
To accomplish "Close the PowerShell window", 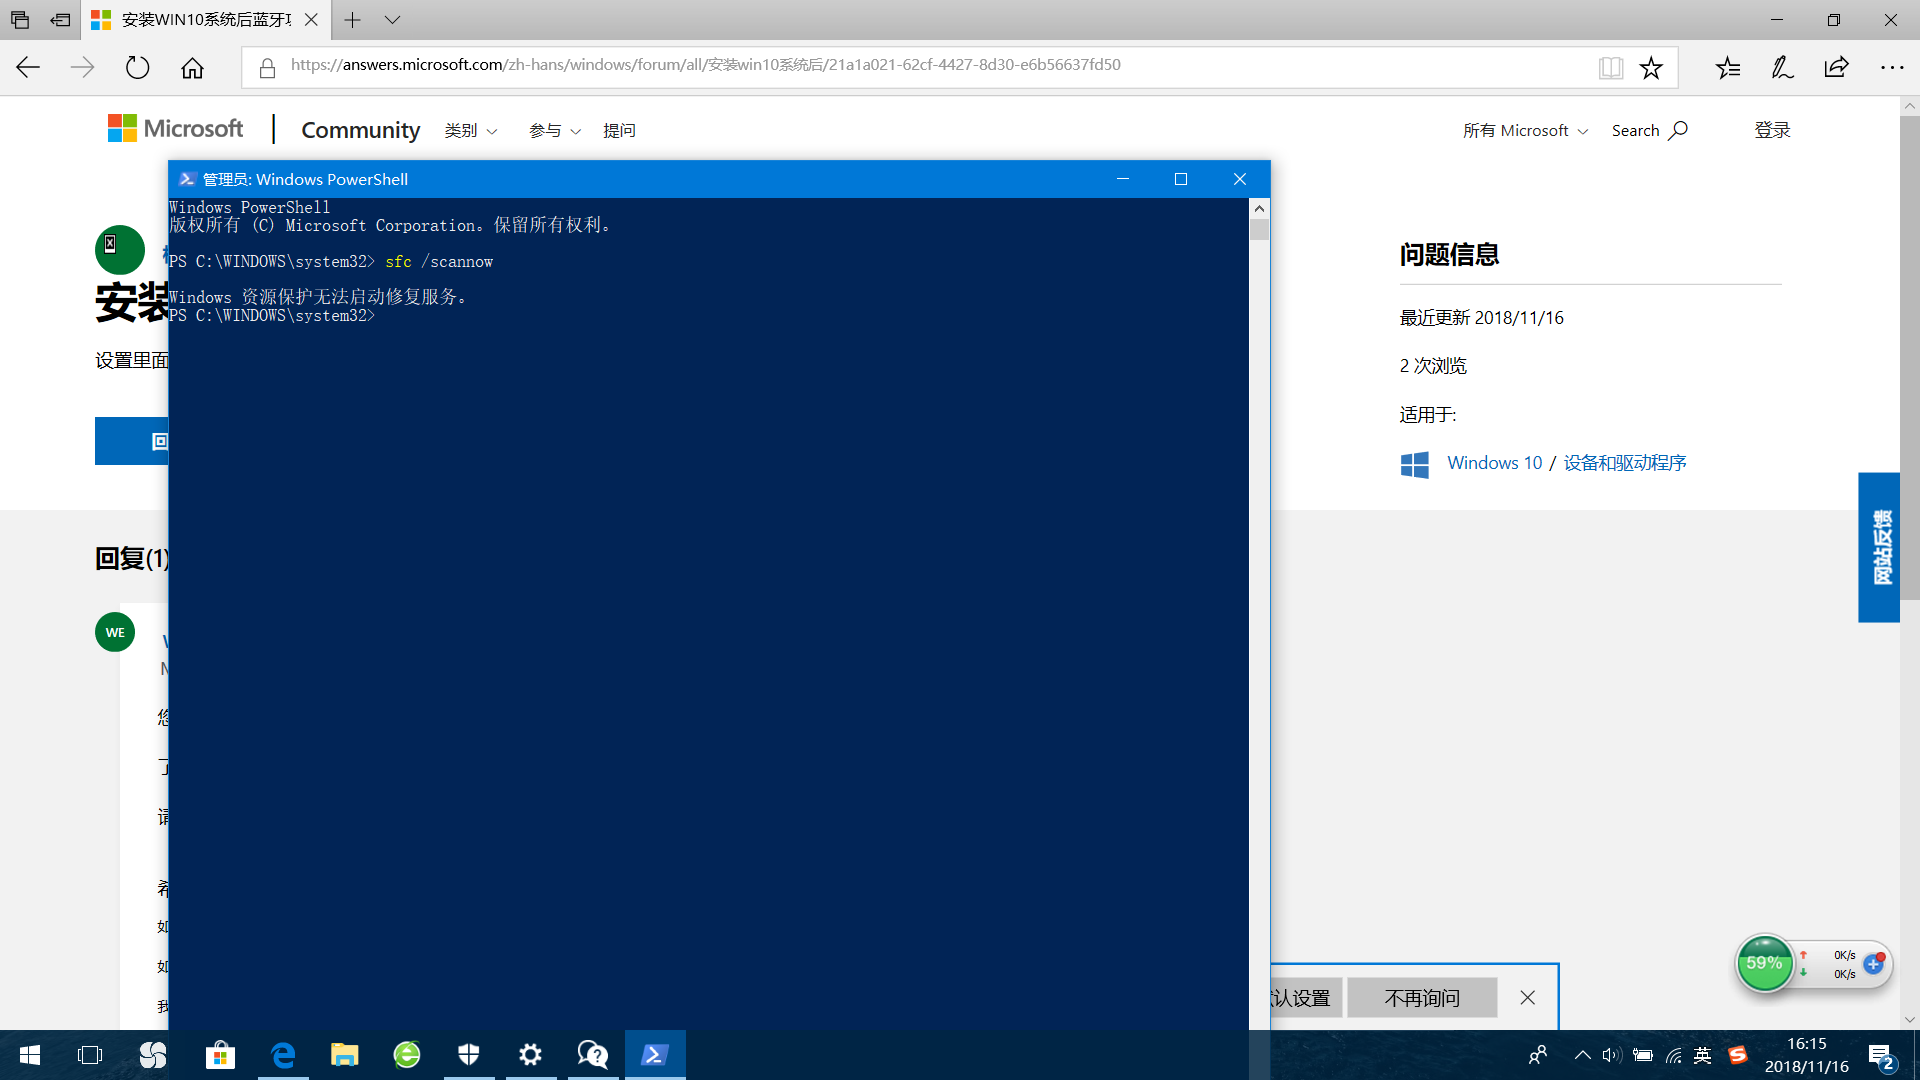I will coord(1240,179).
